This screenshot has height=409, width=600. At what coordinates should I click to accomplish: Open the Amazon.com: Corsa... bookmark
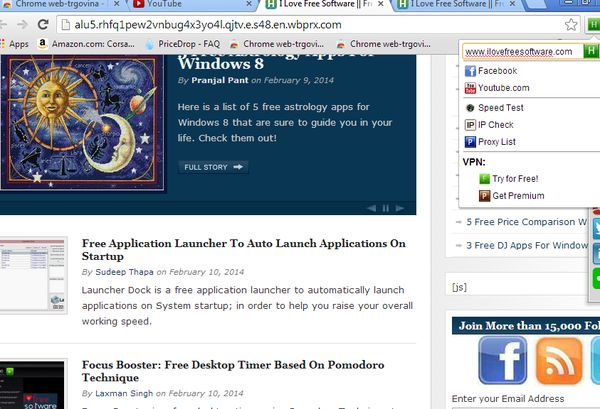pyautogui.click(x=86, y=44)
